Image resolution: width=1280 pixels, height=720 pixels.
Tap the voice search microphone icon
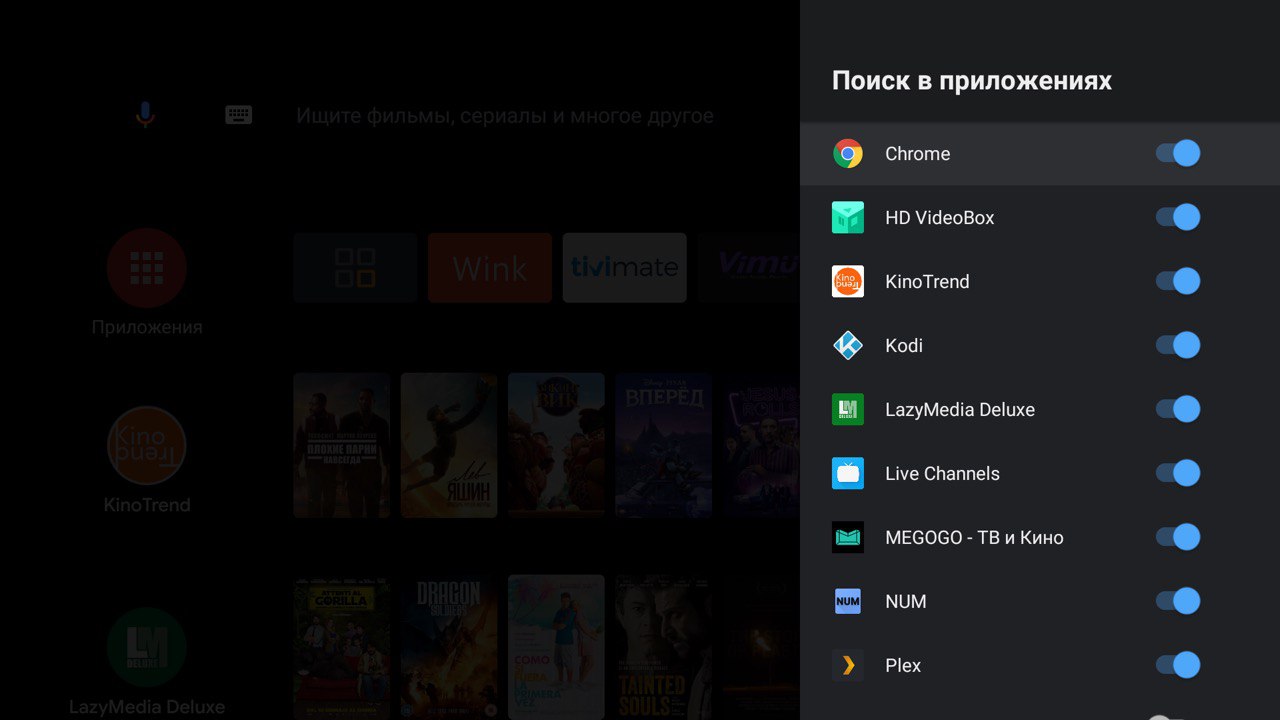tap(145, 115)
